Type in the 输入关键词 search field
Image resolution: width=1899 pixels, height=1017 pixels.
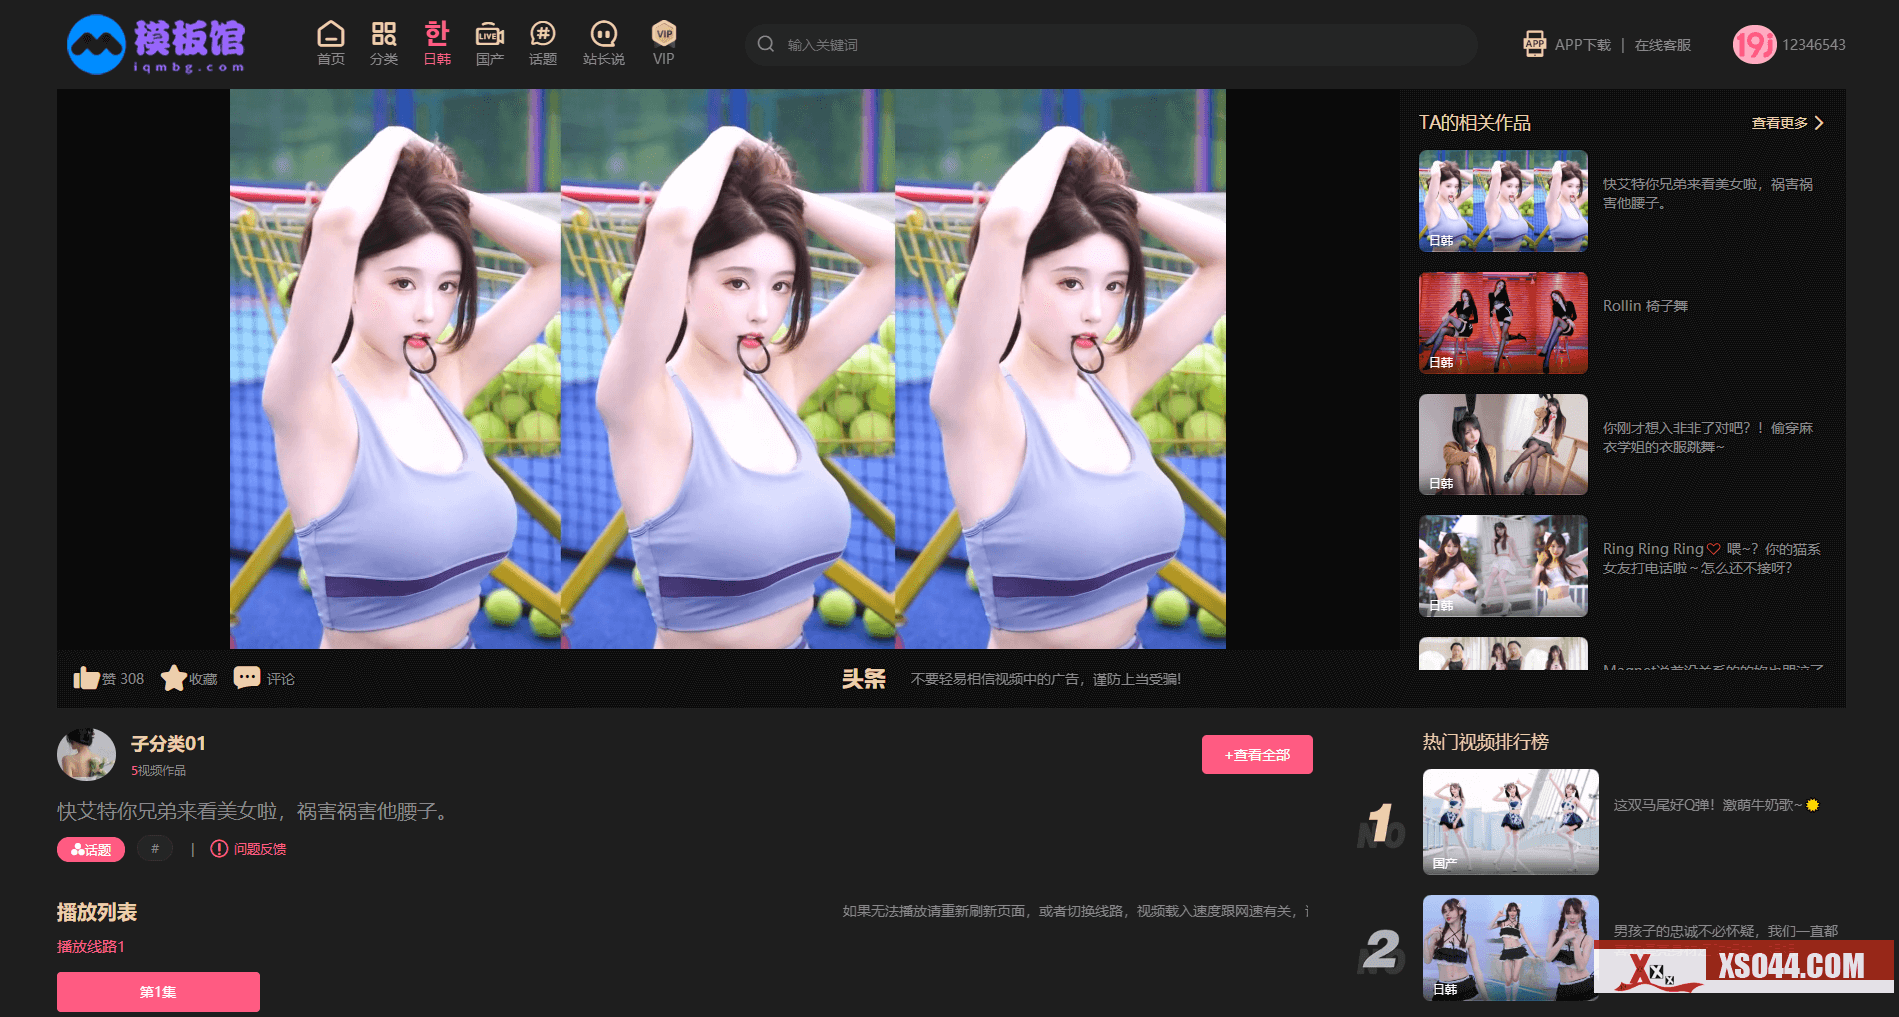[1110, 45]
